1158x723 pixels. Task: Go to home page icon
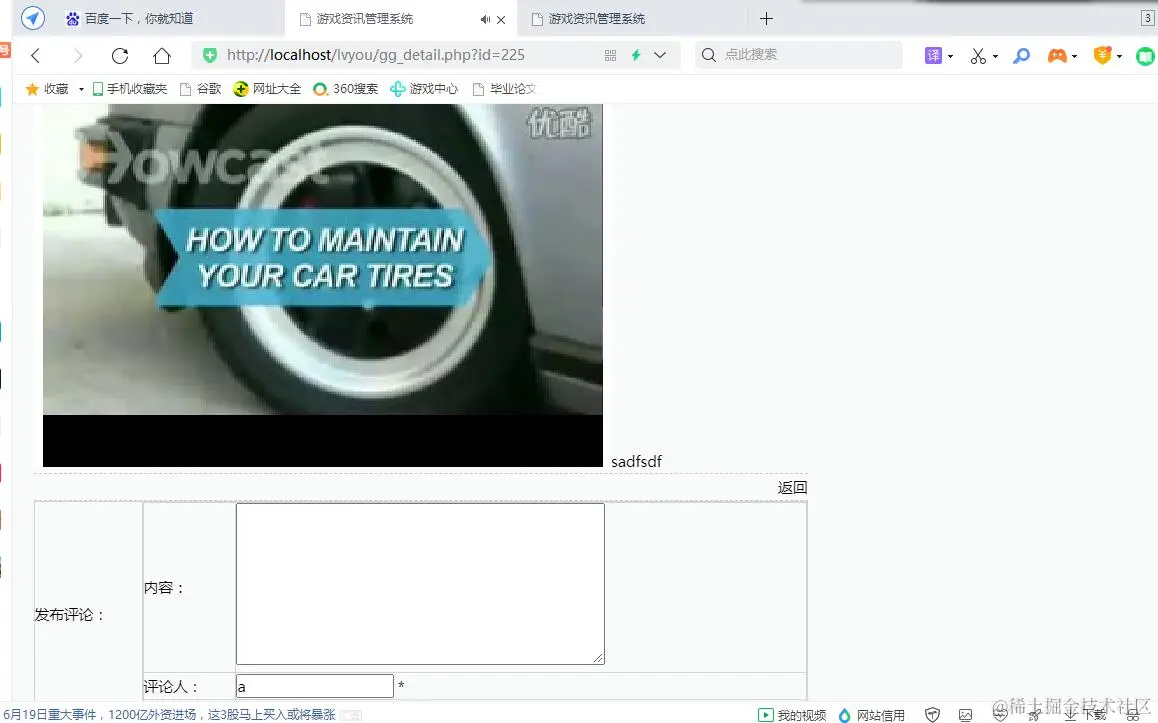pos(162,55)
